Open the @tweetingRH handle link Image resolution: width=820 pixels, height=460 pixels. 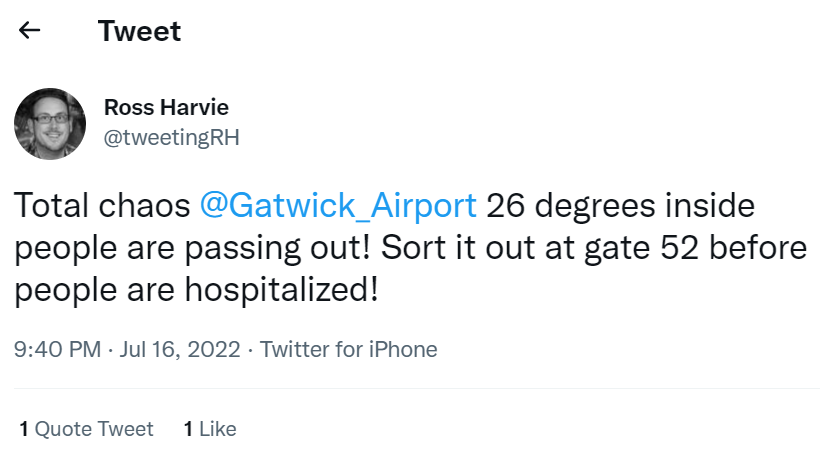click(x=171, y=138)
